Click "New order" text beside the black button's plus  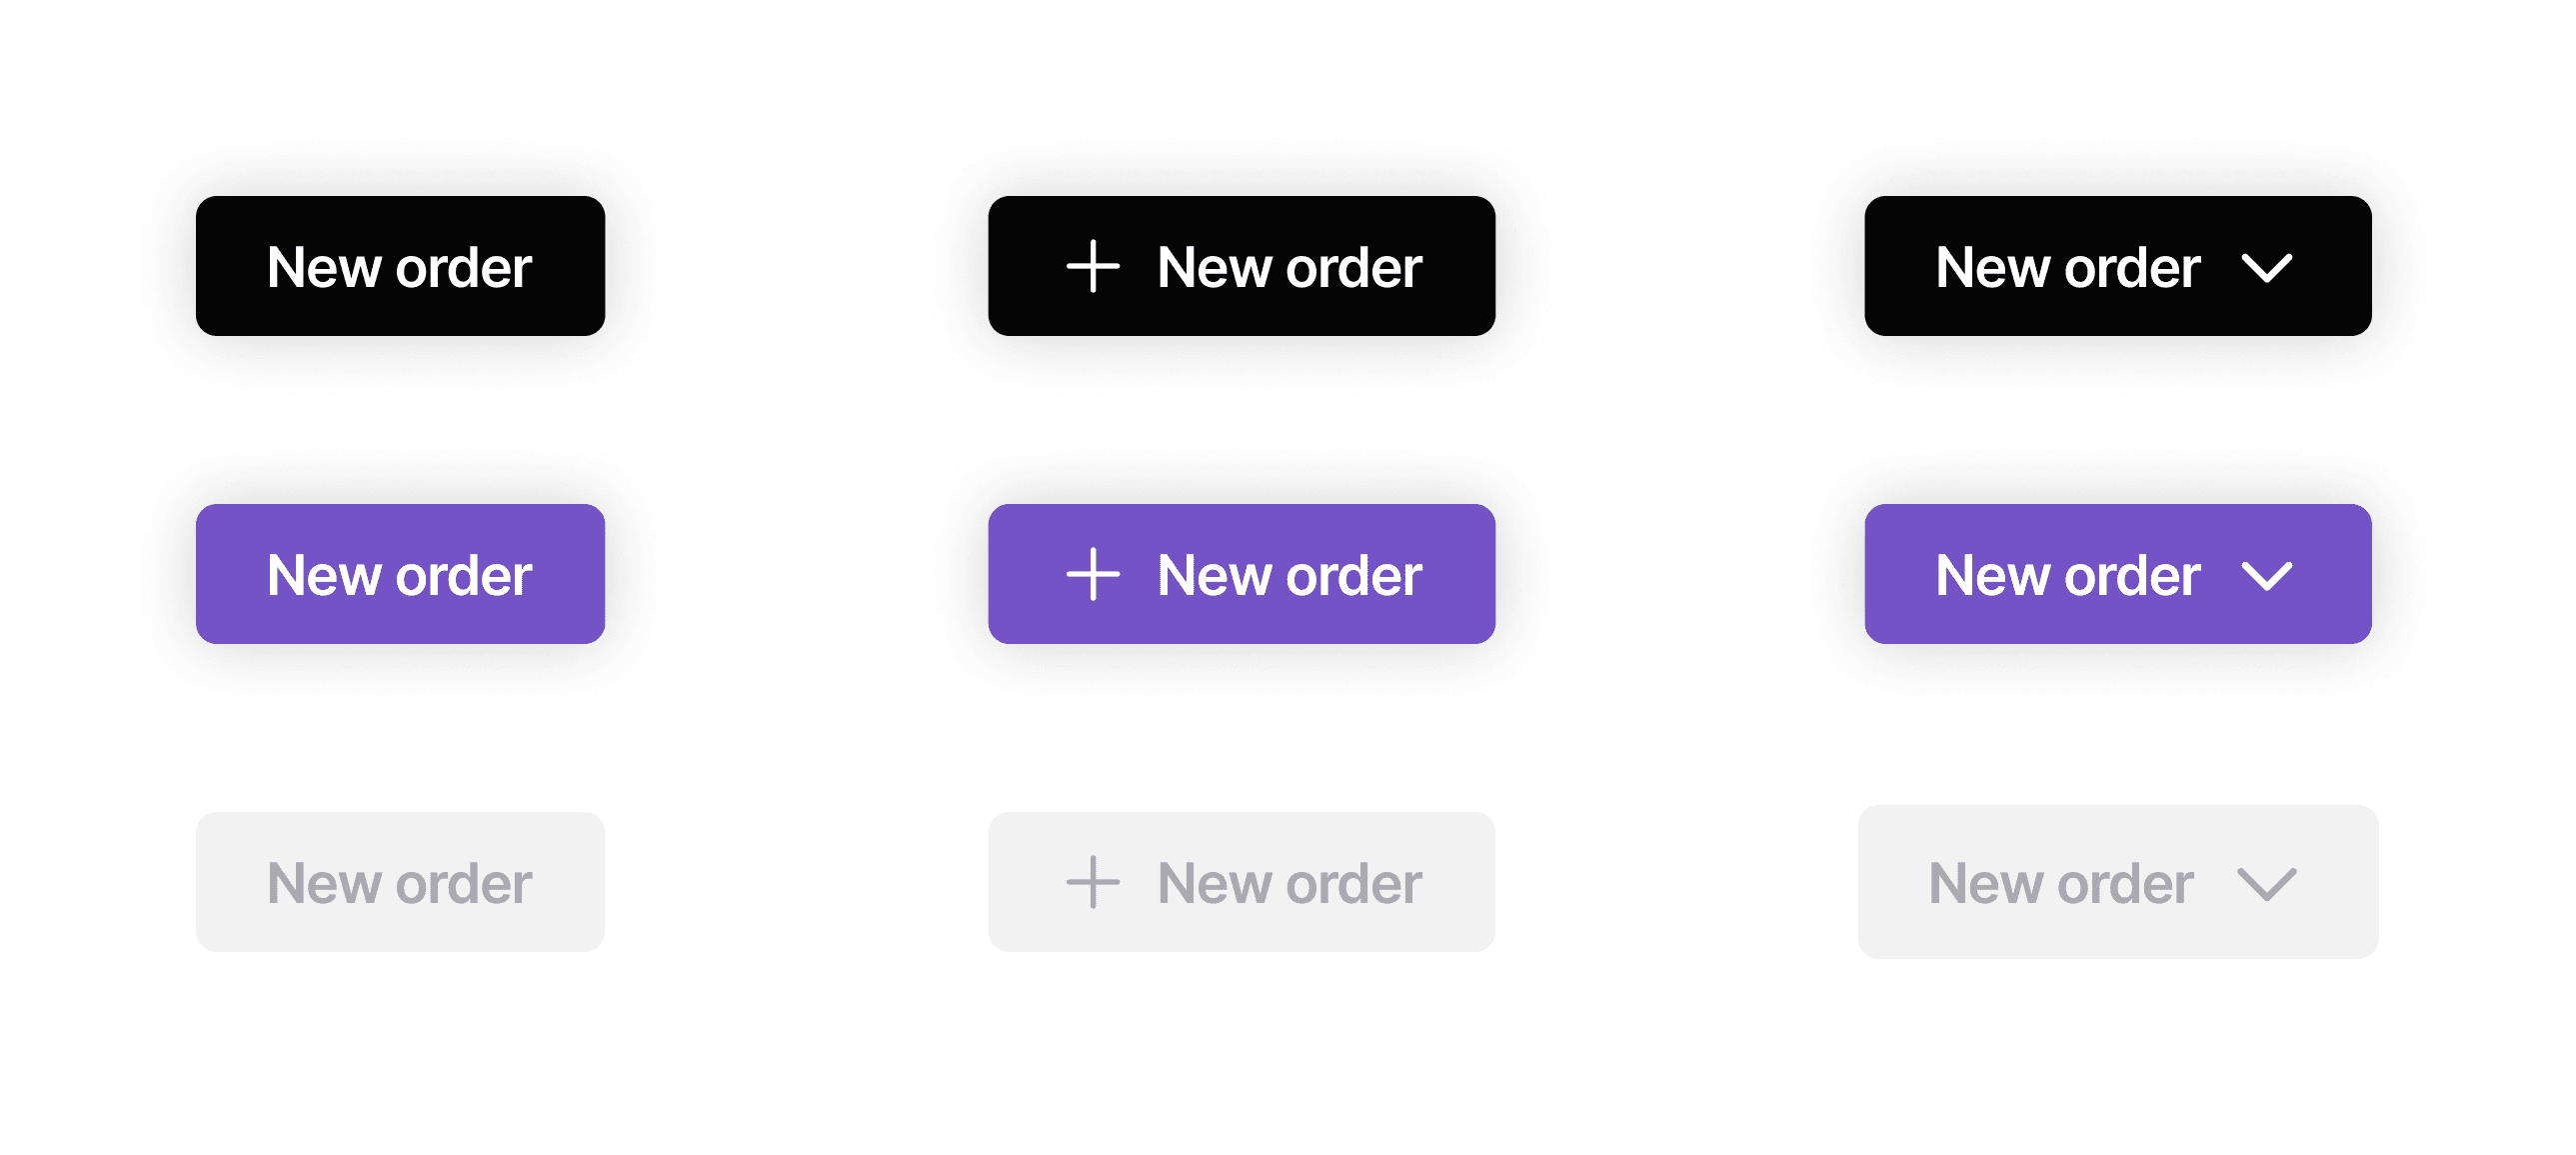[x=1289, y=267]
